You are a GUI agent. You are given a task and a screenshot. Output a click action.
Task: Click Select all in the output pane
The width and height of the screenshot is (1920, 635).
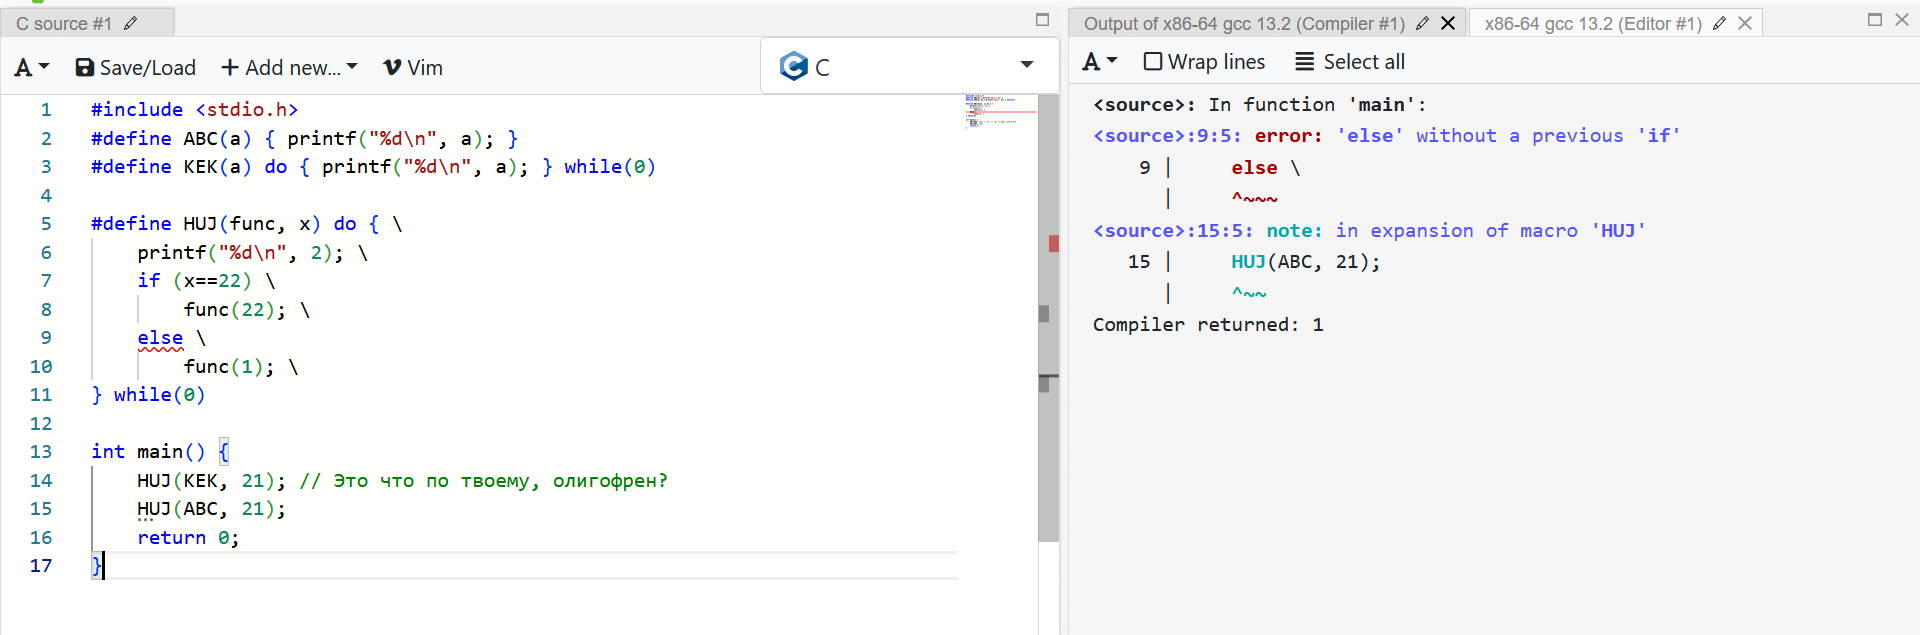1350,62
